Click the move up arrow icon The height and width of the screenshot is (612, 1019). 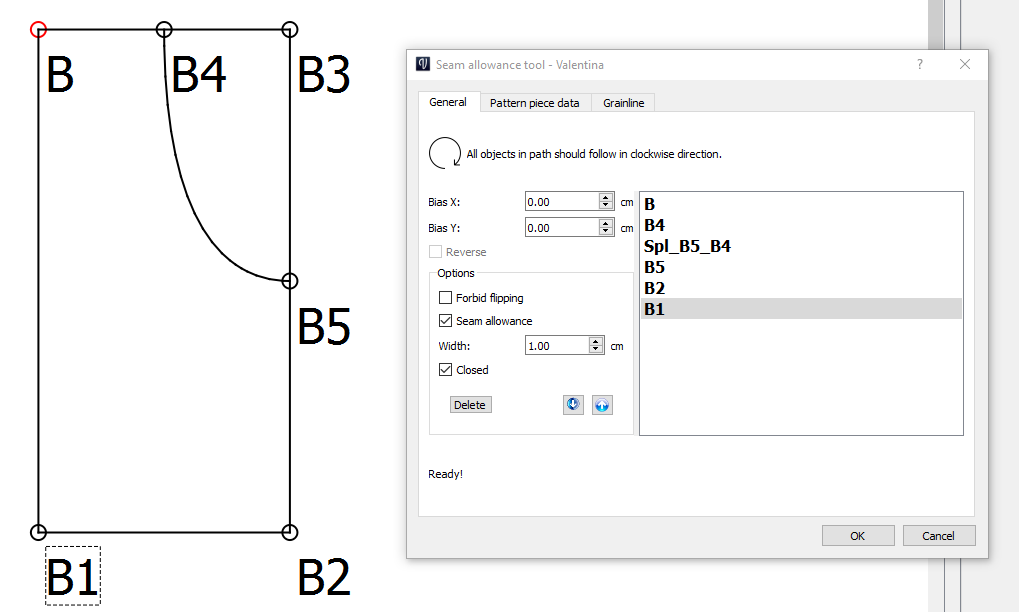click(601, 405)
